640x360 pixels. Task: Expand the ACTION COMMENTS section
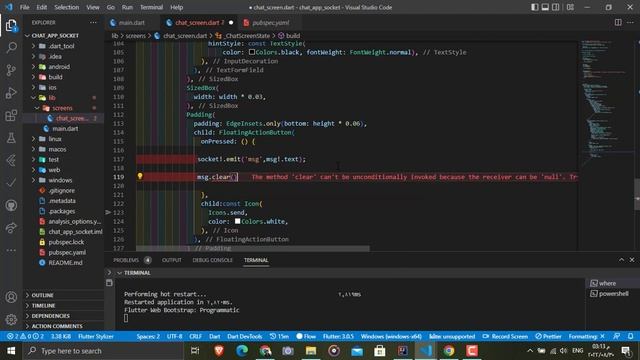point(57,326)
